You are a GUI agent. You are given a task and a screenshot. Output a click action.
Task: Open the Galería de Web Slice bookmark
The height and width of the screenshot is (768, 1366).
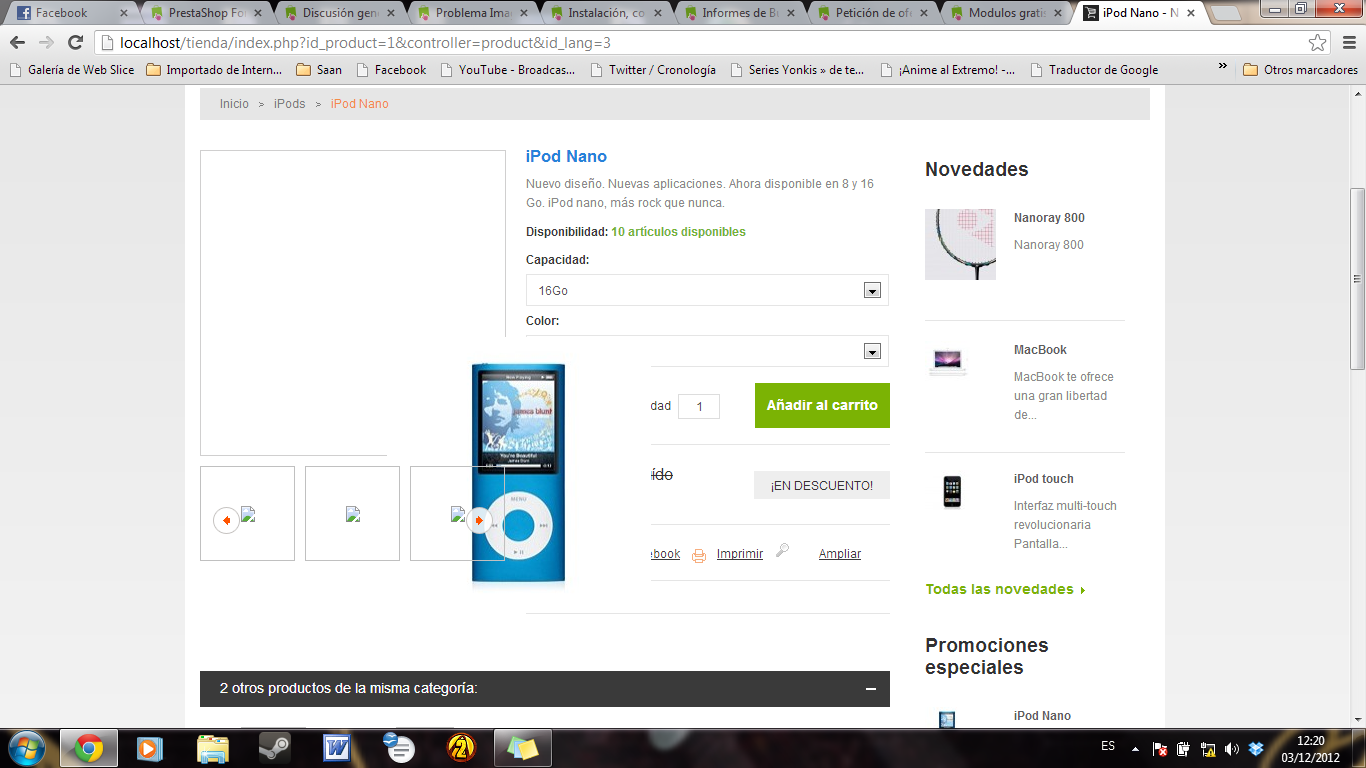coord(71,70)
